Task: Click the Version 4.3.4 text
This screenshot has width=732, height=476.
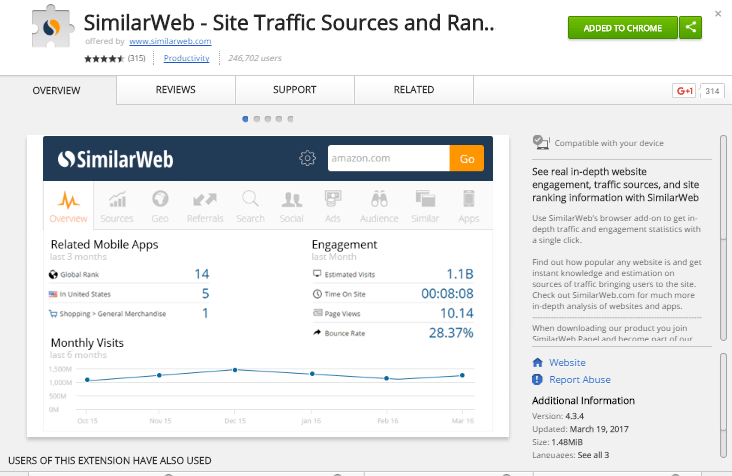Action: (x=558, y=416)
